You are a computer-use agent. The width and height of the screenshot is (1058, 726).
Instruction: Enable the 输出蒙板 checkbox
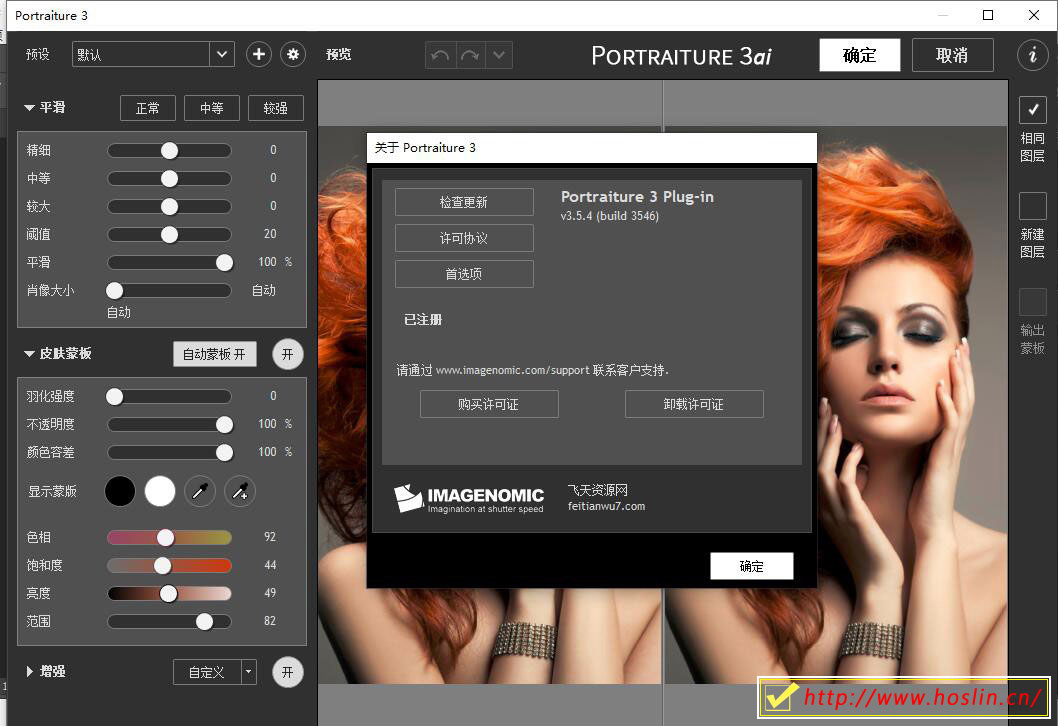click(1032, 302)
